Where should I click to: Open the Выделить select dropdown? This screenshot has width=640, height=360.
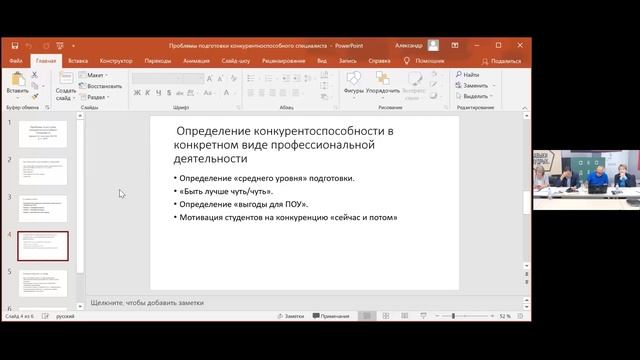coord(474,96)
